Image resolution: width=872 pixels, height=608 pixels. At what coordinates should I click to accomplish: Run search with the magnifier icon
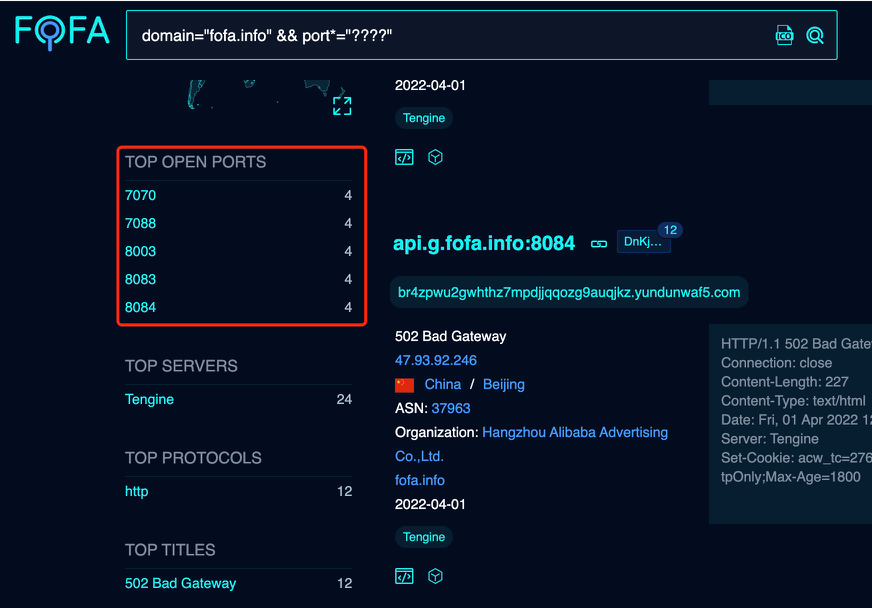pos(815,36)
